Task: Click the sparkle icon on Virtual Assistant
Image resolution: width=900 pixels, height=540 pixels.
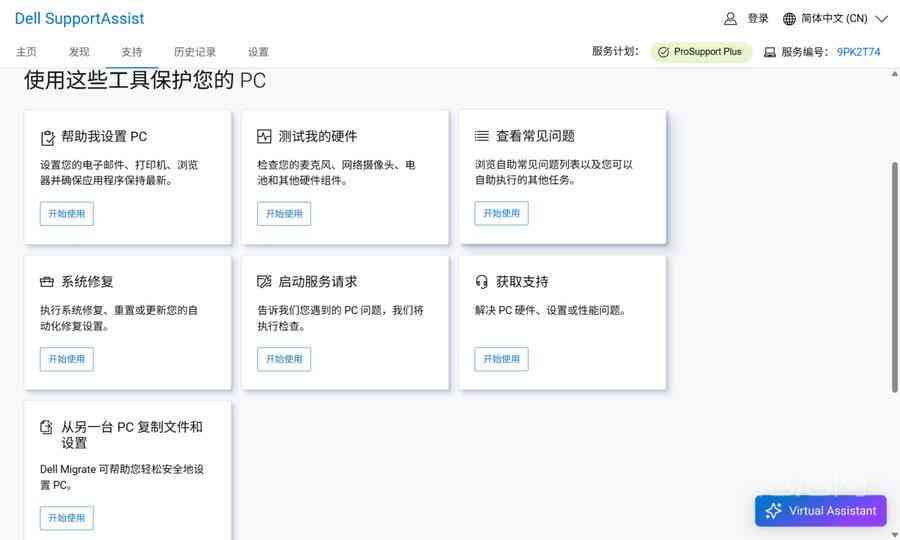Action: point(773,511)
